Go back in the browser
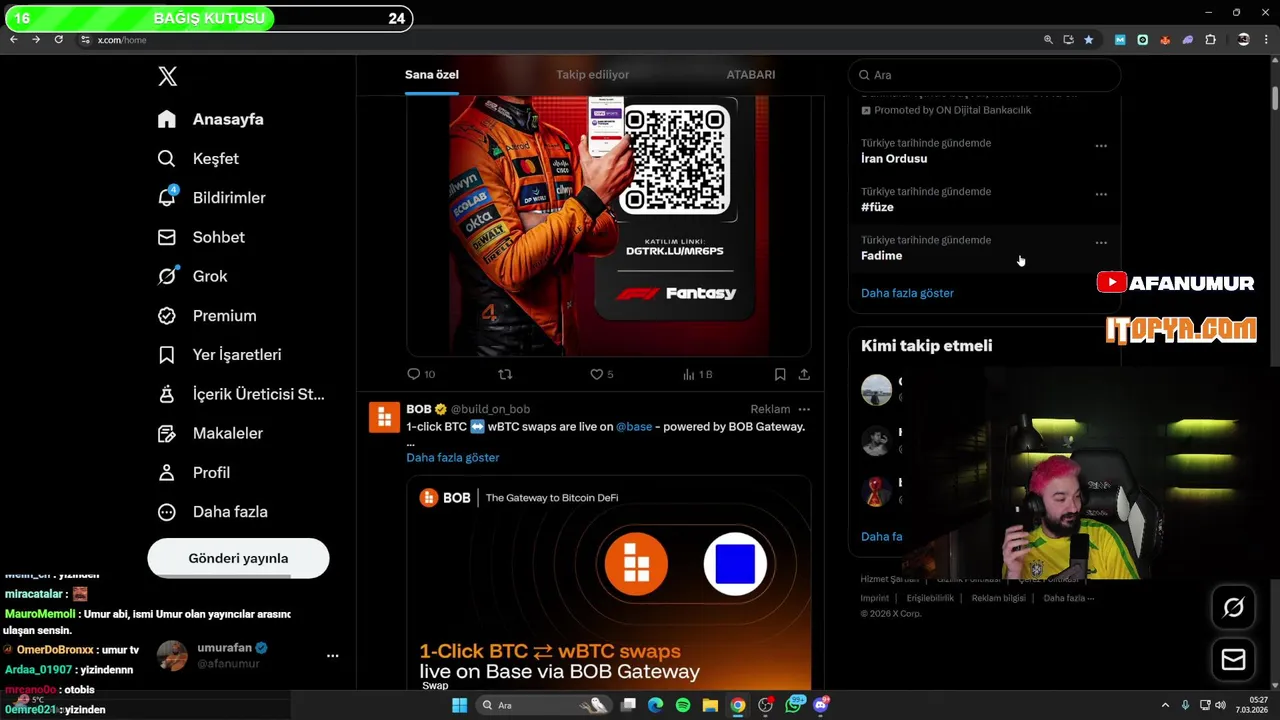This screenshot has width=1280, height=720. (13, 40)
